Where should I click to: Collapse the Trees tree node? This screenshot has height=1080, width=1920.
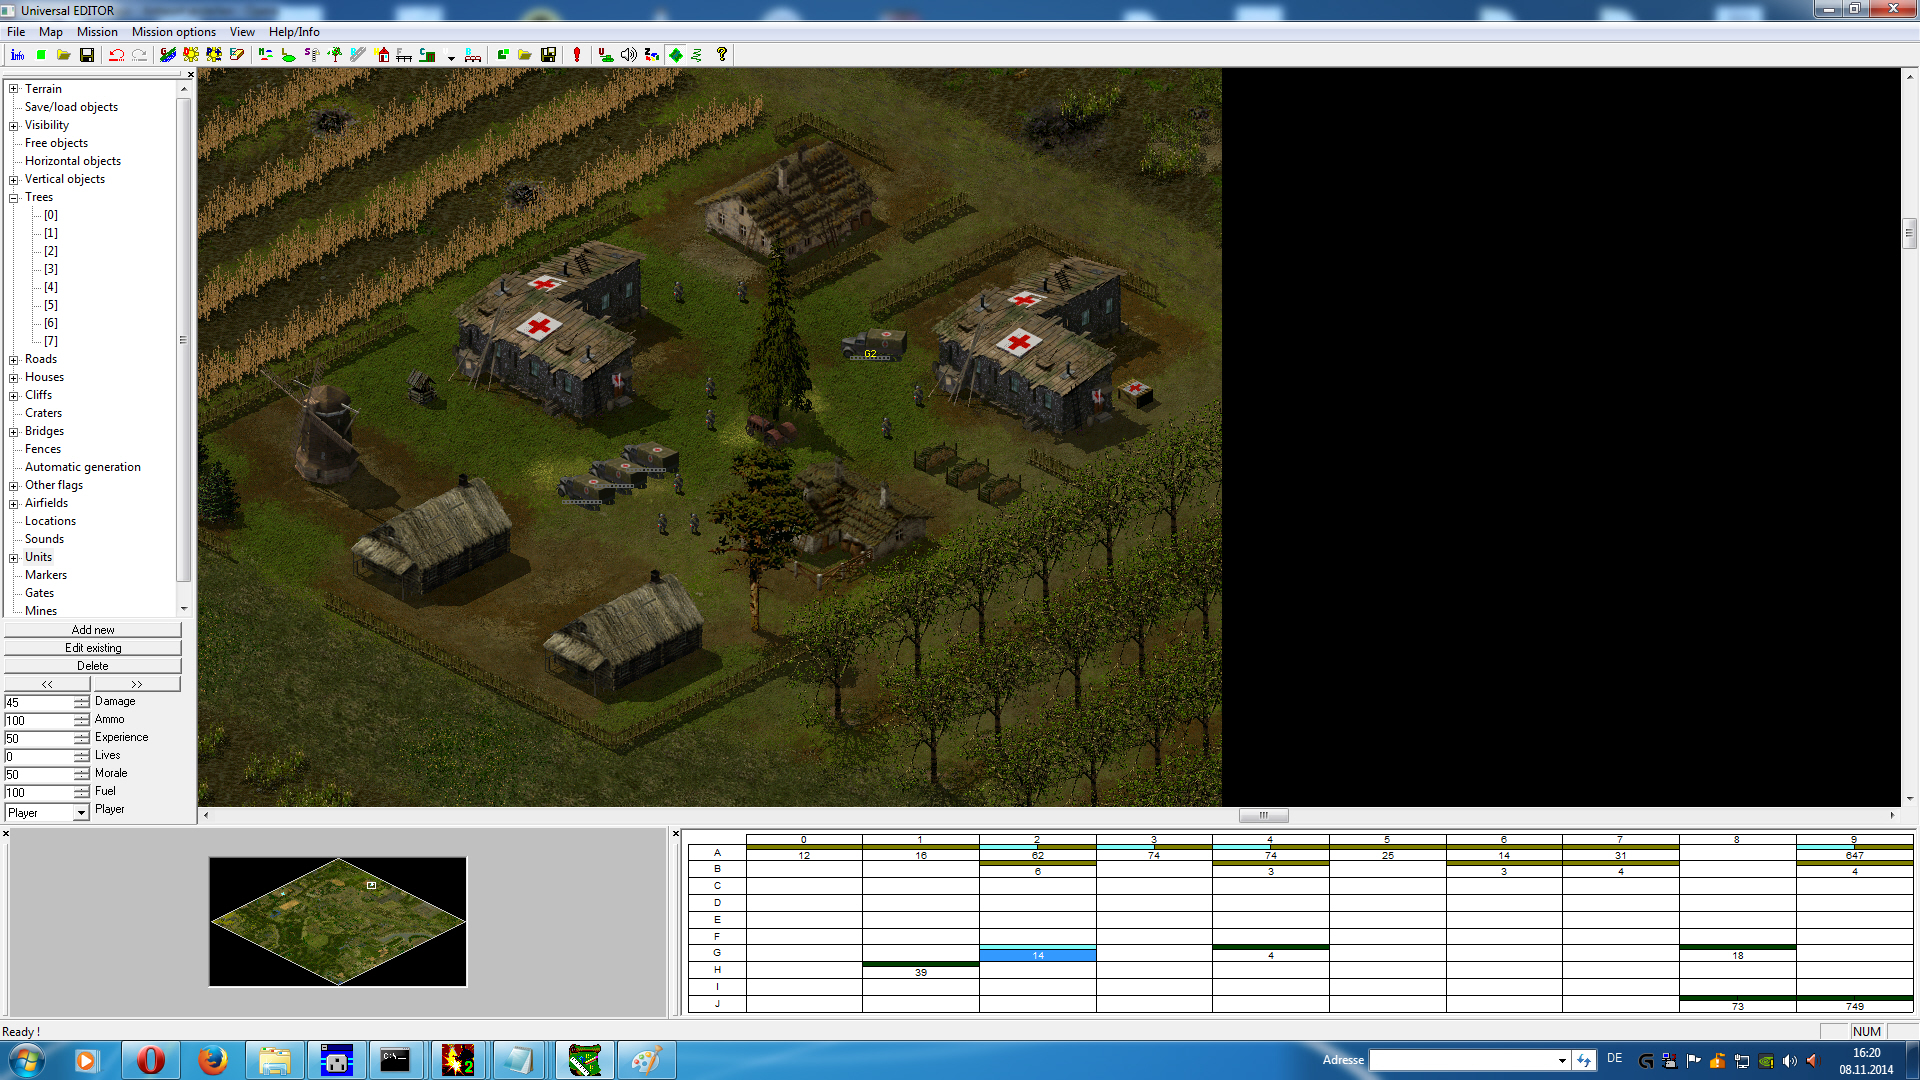[x=14, y=197]
